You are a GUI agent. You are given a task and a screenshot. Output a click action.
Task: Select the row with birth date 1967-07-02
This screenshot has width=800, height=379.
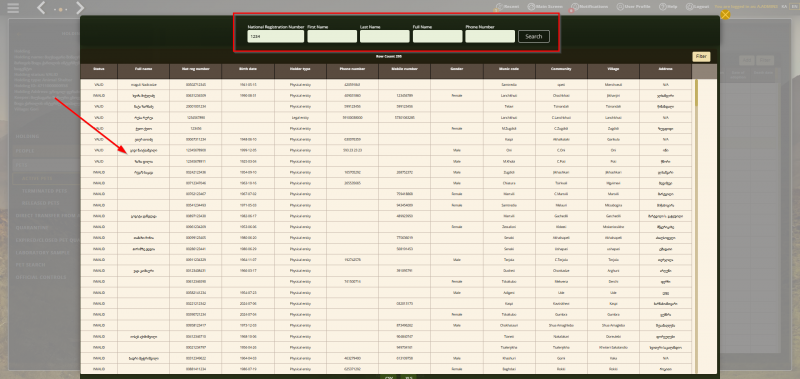386,194
